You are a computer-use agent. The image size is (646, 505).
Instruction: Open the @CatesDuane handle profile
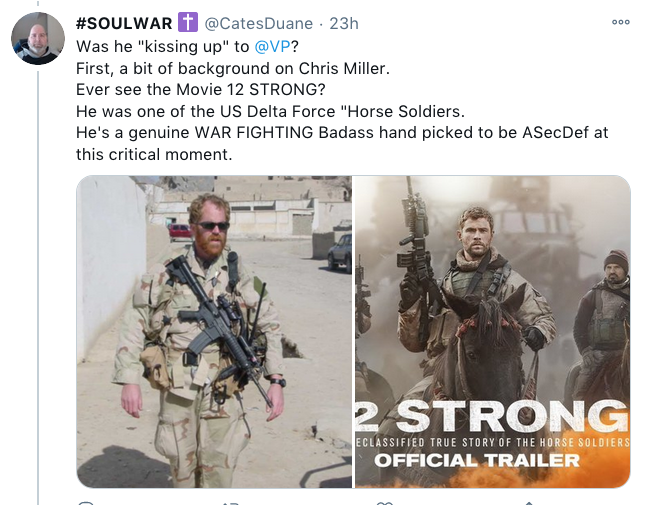pos(259,23)
